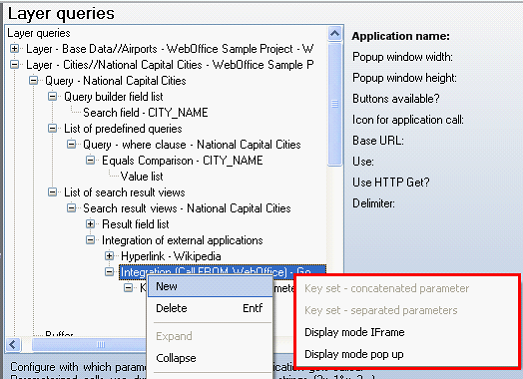The width and height of the screenshot is (523, 379).
Task: Select Equals Comparison - CITY_NAME item
Action: (182, 161)
